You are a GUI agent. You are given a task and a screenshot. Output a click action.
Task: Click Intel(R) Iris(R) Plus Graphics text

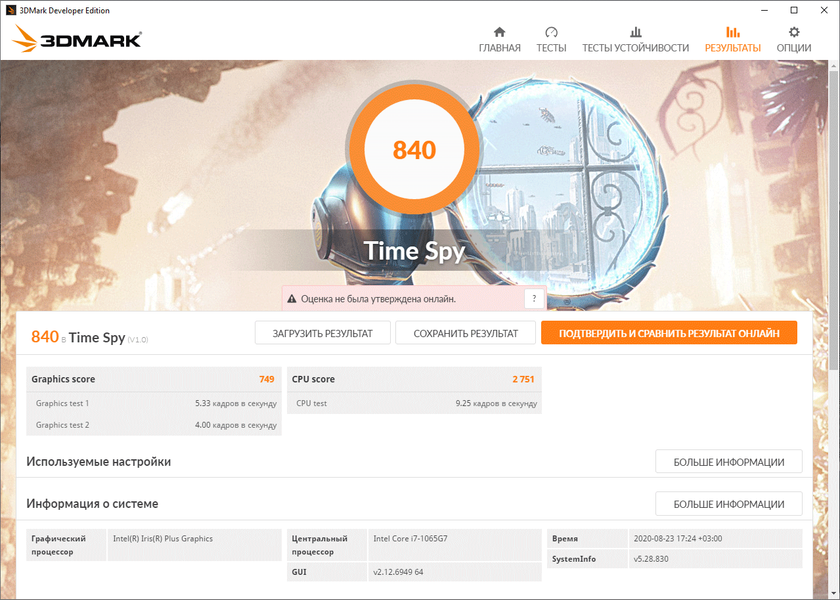click(162, 538)
